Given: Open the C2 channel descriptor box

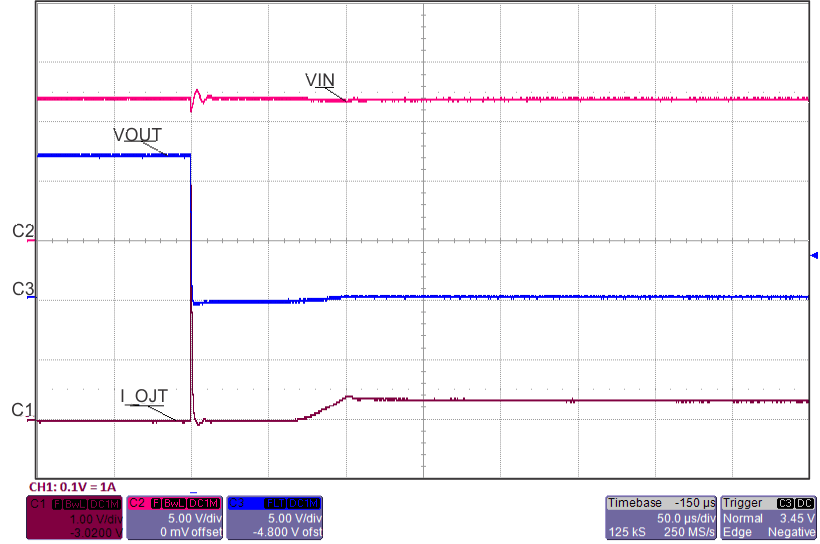Looking at the screenshot, I should click(175, 518).
